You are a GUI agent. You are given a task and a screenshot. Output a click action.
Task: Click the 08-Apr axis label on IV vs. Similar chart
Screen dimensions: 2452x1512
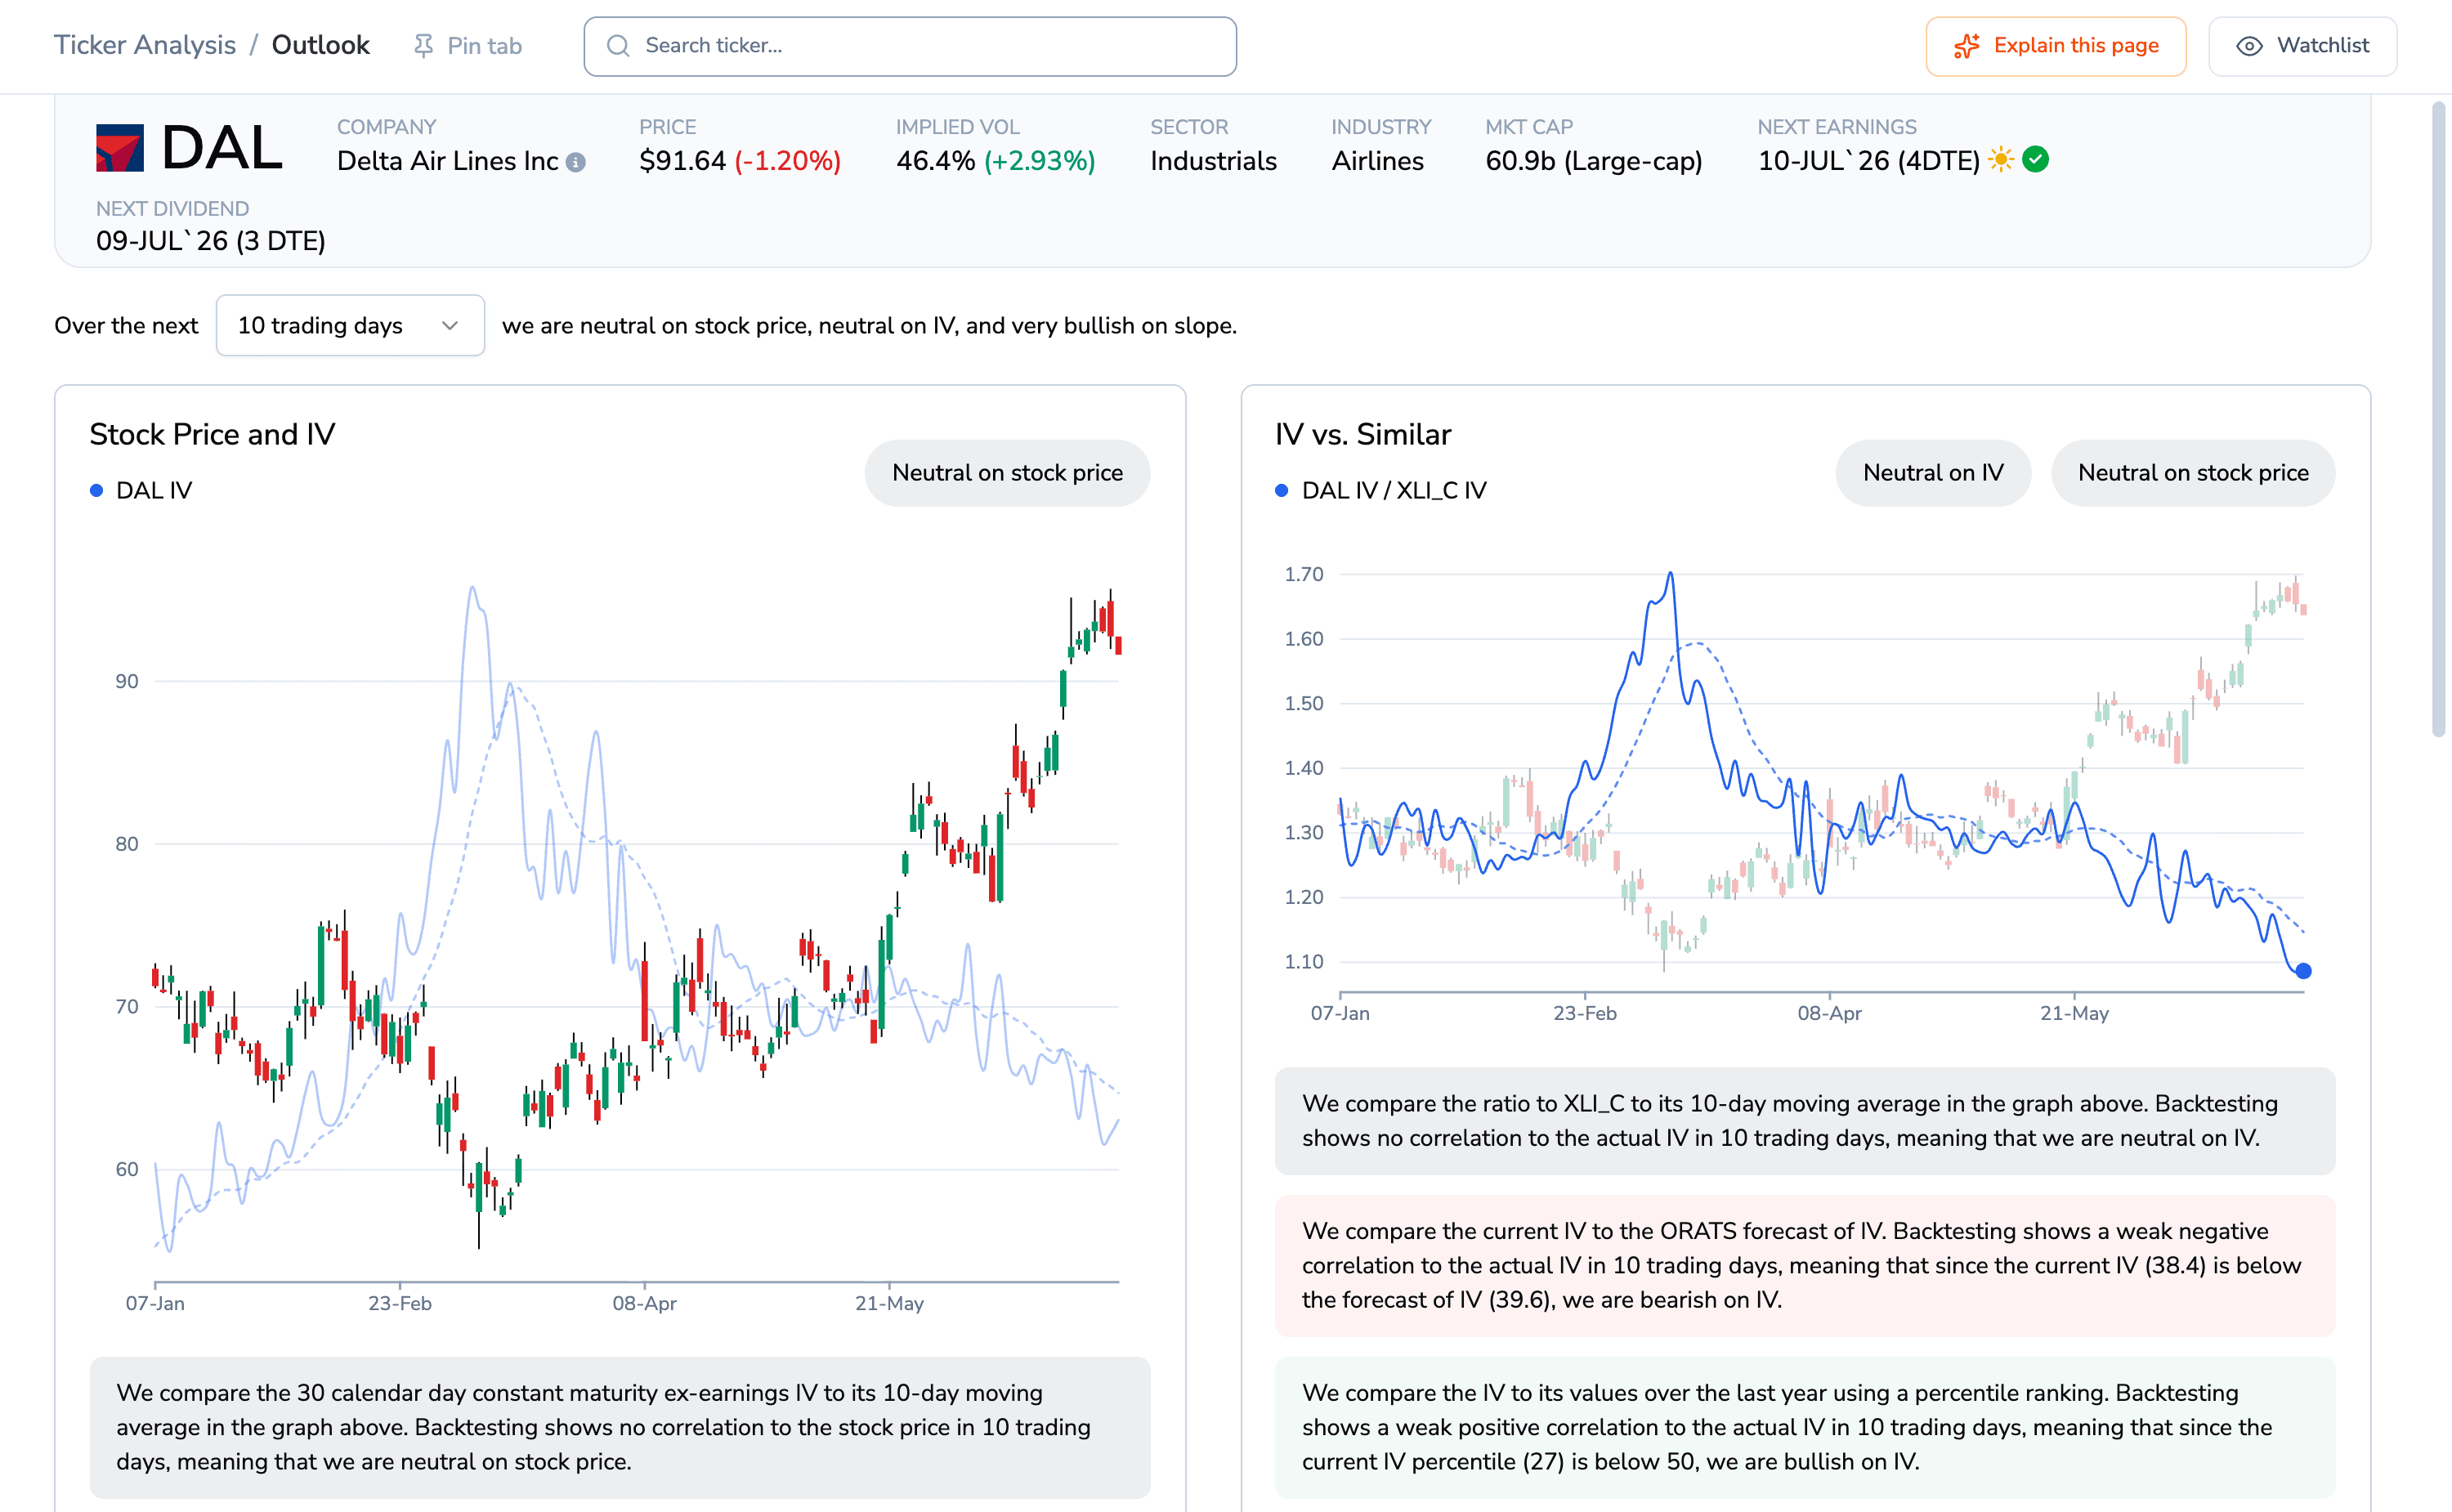tap(1829, 1013)
